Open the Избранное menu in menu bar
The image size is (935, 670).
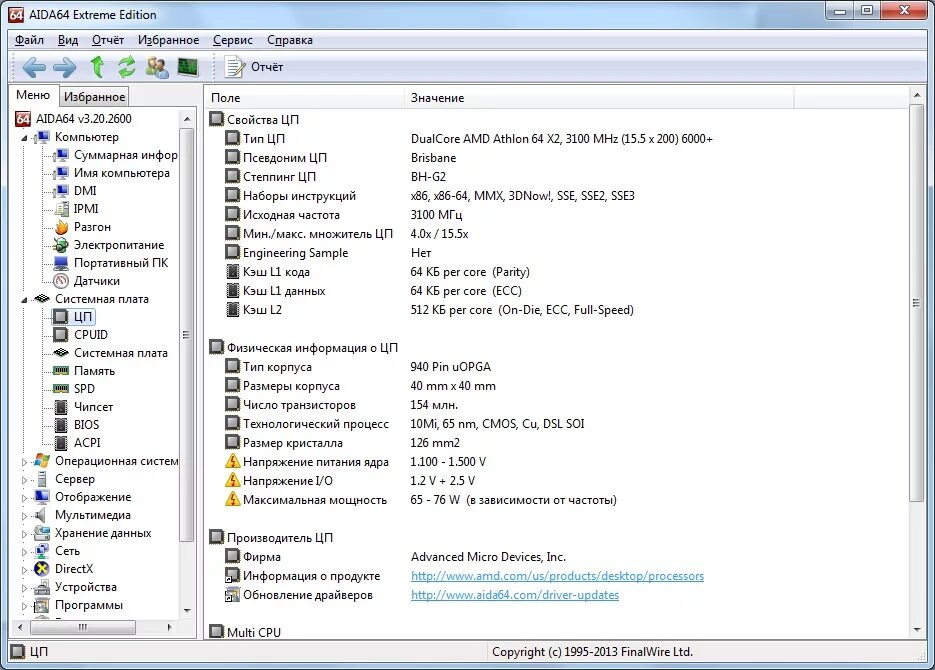tap(169, 40)
